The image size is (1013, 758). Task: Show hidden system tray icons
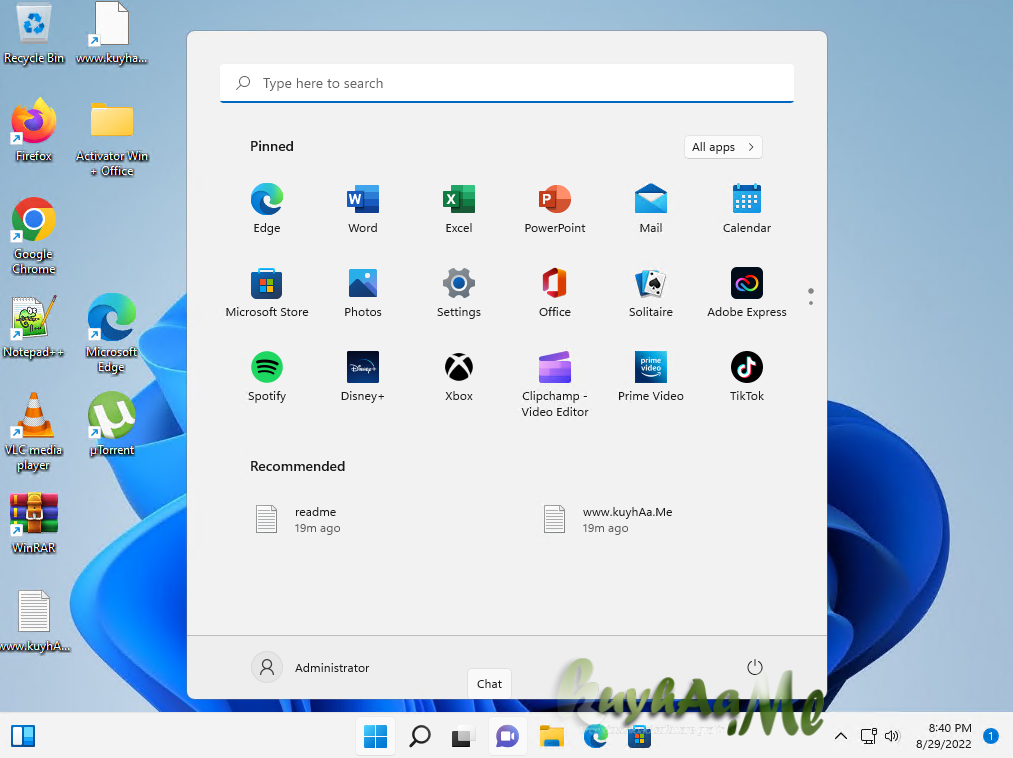coord(841,736)
